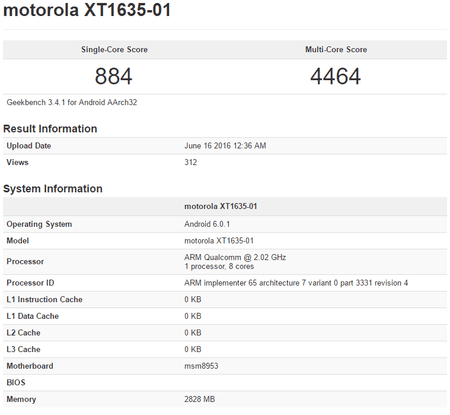
Task: Select the 'Motherboard' label
Action: pos(30,366)
